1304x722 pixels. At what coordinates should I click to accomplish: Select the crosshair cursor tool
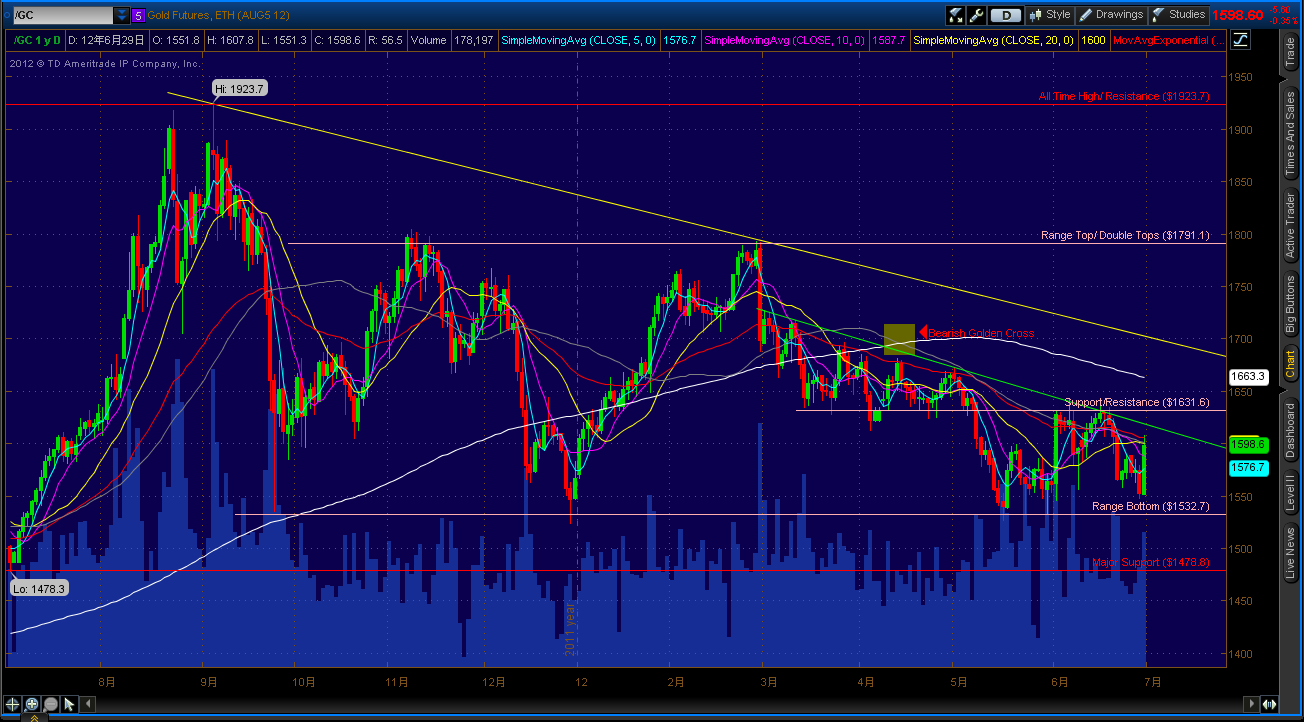(12, 704)
